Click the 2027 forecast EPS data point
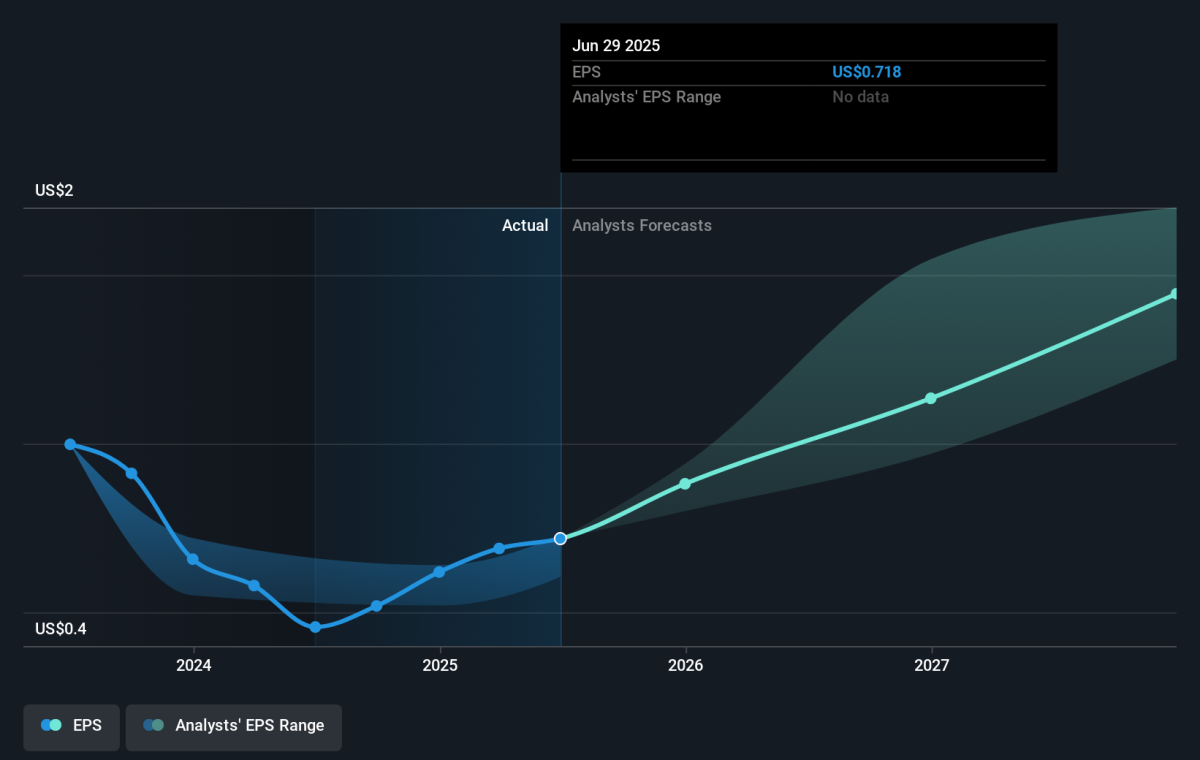The image size is (1200, 760). tap(931, 398)
